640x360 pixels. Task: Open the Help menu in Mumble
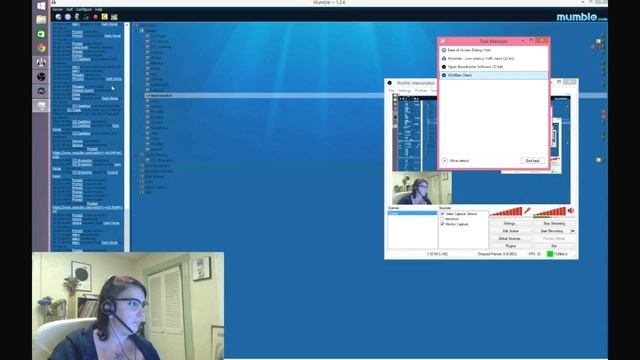tap(99, 9)
